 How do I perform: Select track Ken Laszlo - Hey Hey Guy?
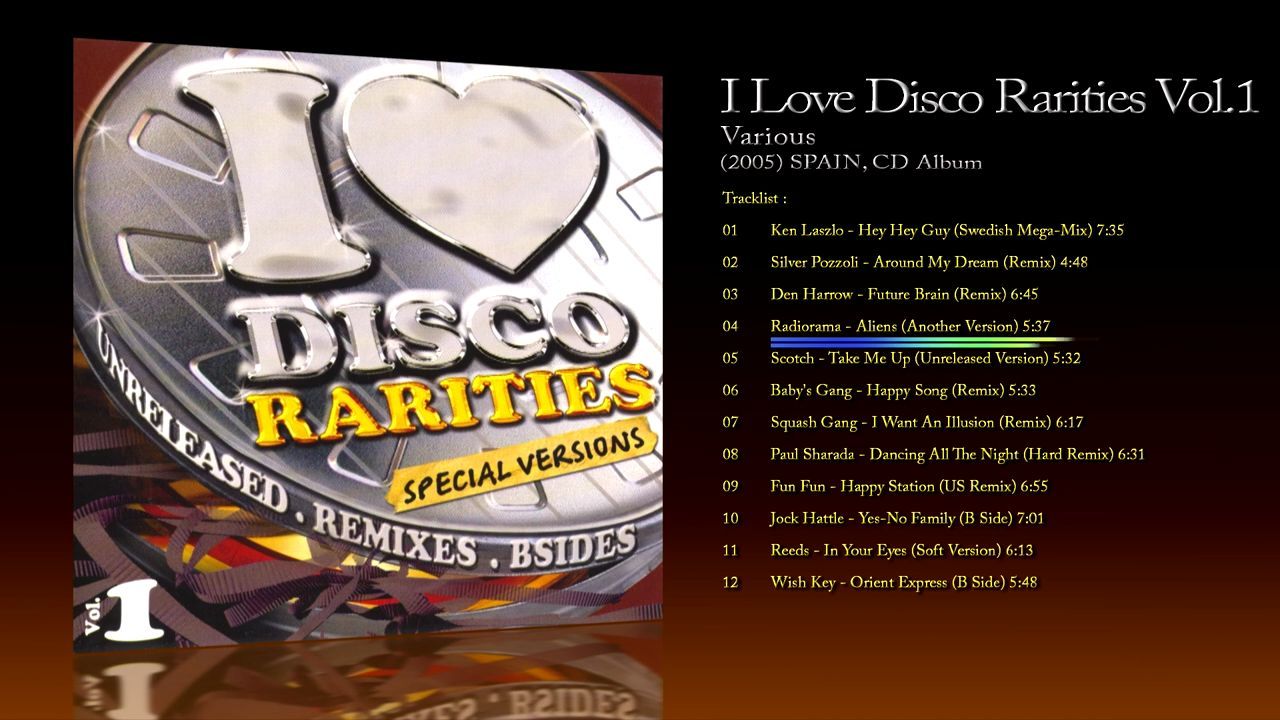[947, 230]
